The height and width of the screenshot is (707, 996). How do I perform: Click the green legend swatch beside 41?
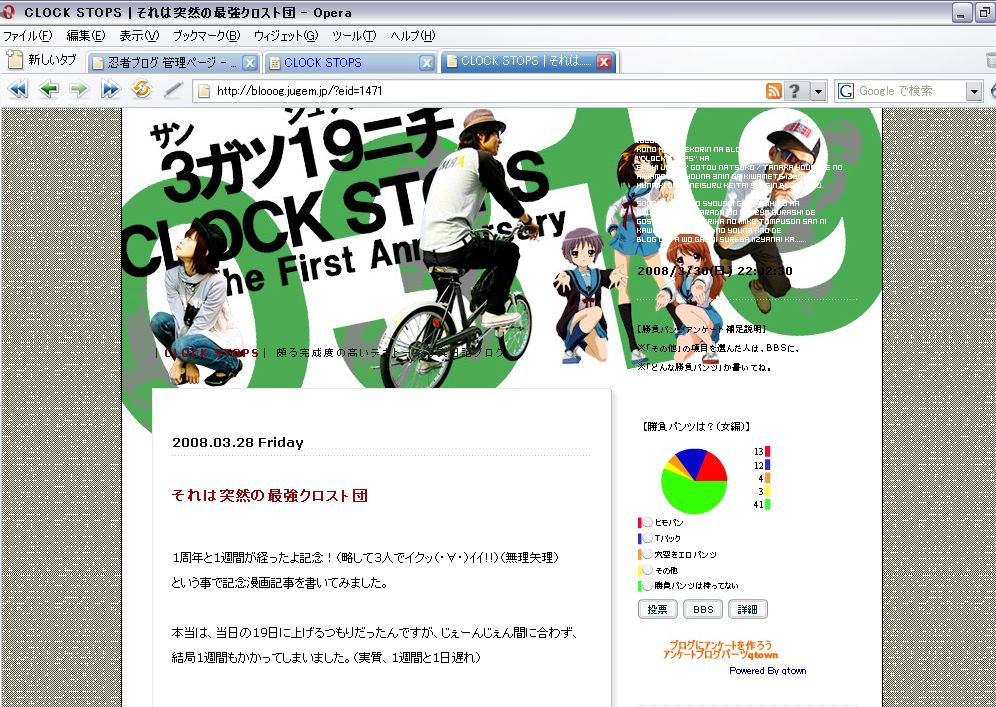767,504
